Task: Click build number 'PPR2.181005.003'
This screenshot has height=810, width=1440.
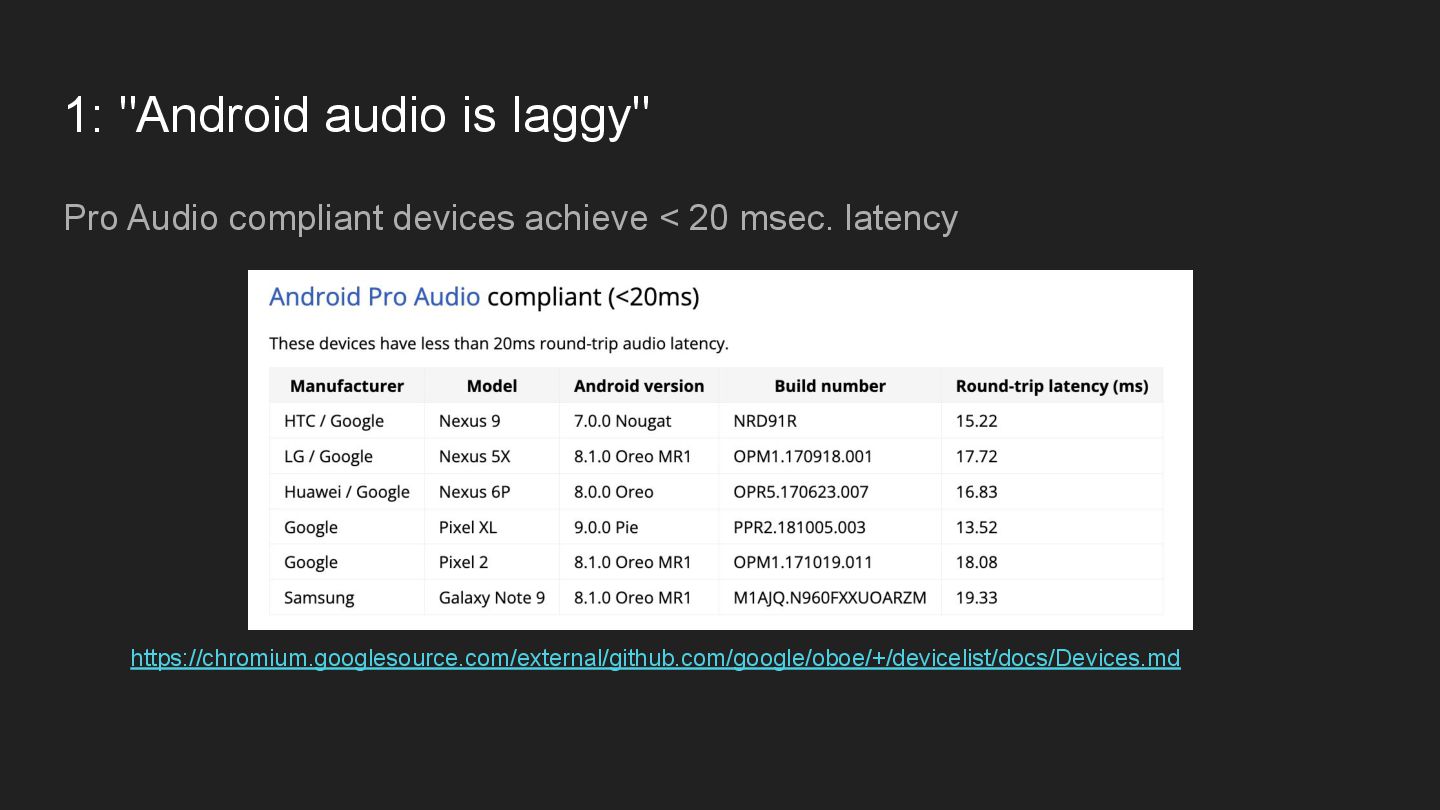Action: pos(800,527)
